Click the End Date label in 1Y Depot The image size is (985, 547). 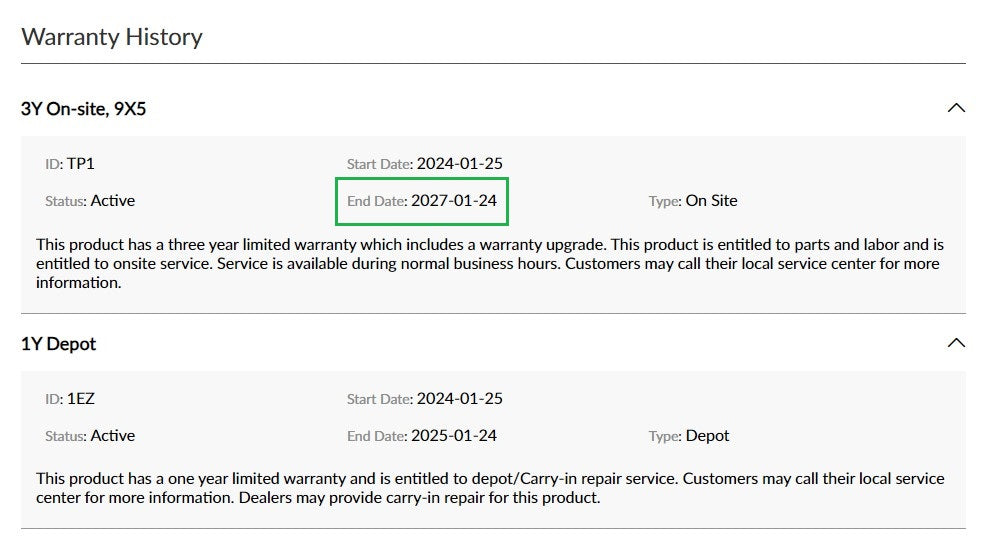(x=375, y=437)
